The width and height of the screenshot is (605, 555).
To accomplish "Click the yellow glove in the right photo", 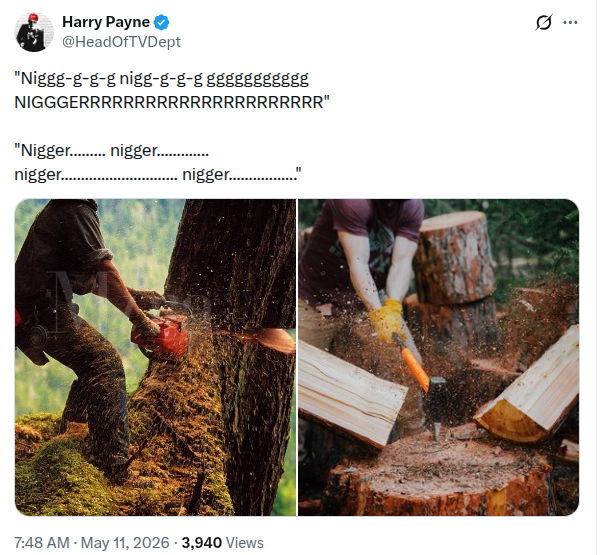I will click(387, 320).
